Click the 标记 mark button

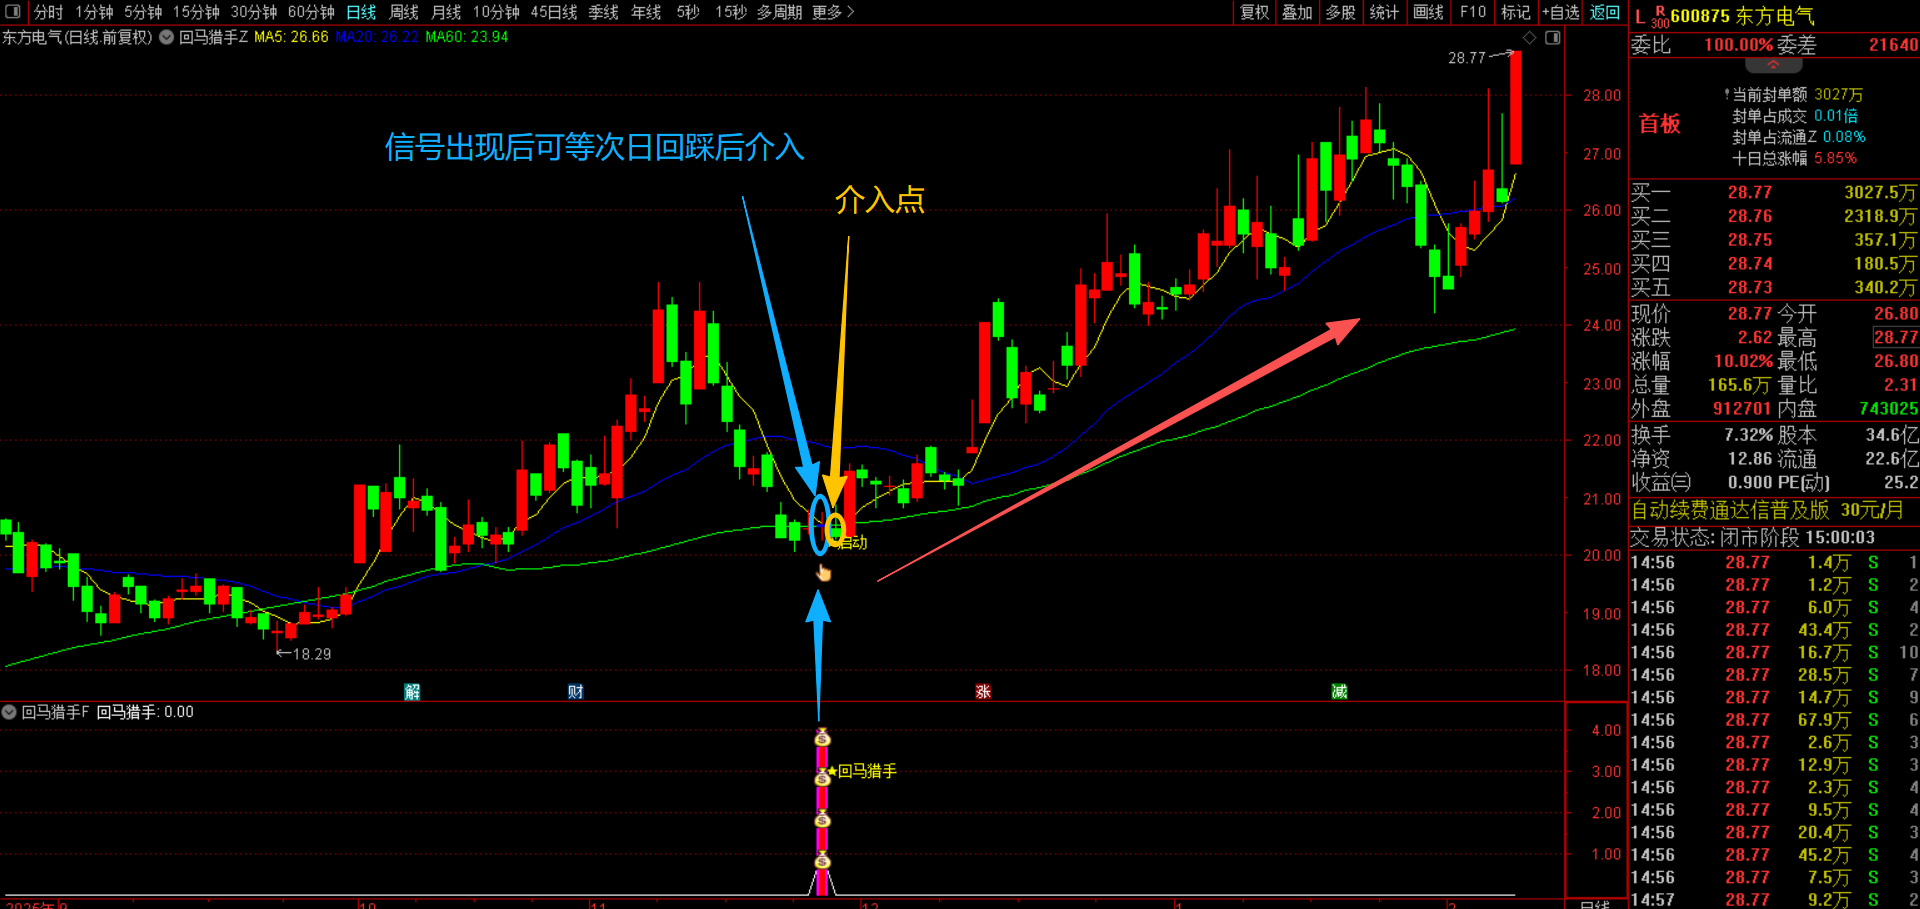click(1516, 12)
